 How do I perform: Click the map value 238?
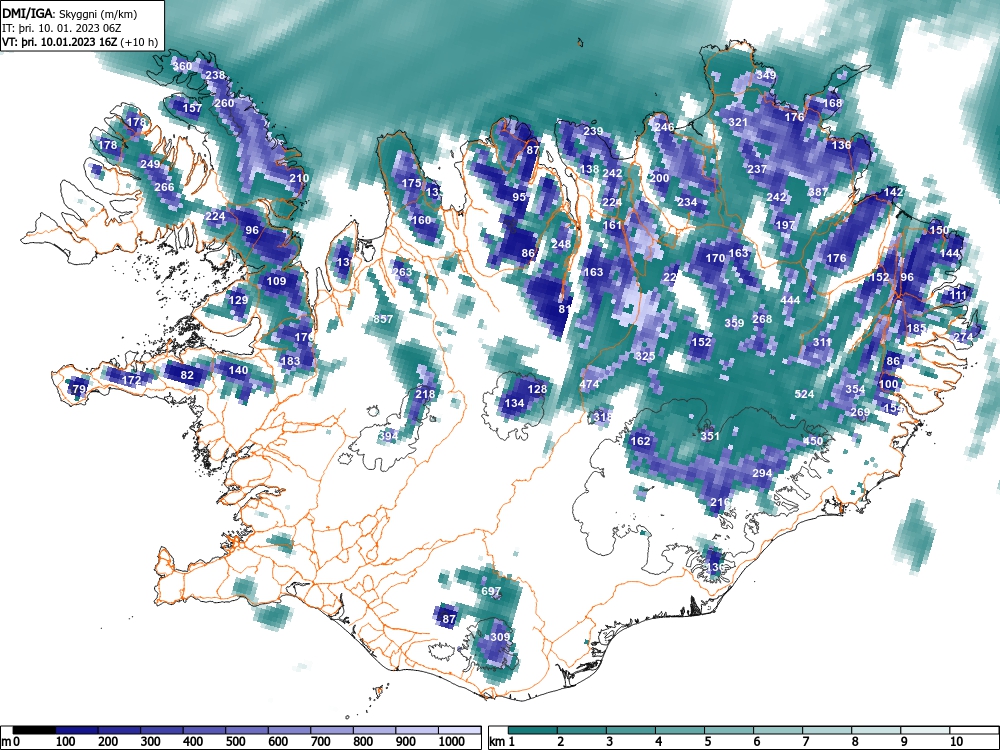[215, 75]
